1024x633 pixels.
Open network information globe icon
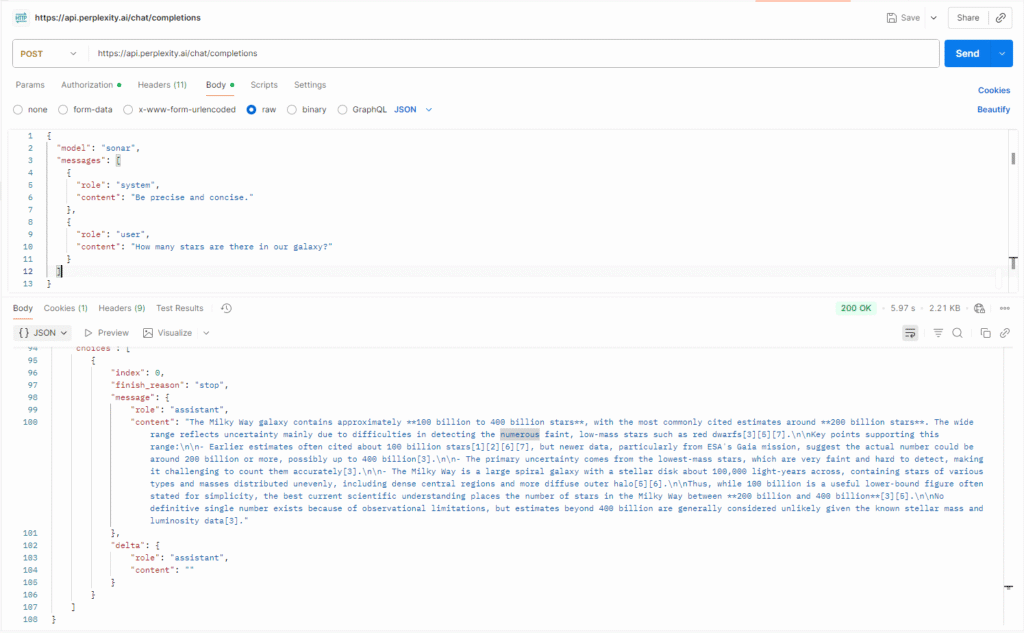[979, 308]
